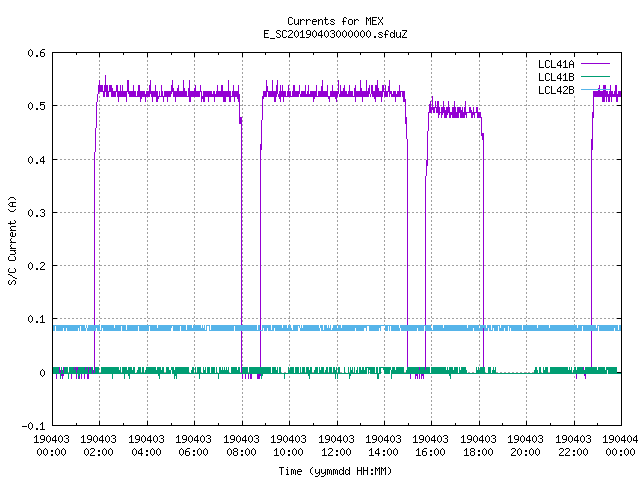Click the 18:00 x-axis time label
Screen dimensions: 640x480
478,452
